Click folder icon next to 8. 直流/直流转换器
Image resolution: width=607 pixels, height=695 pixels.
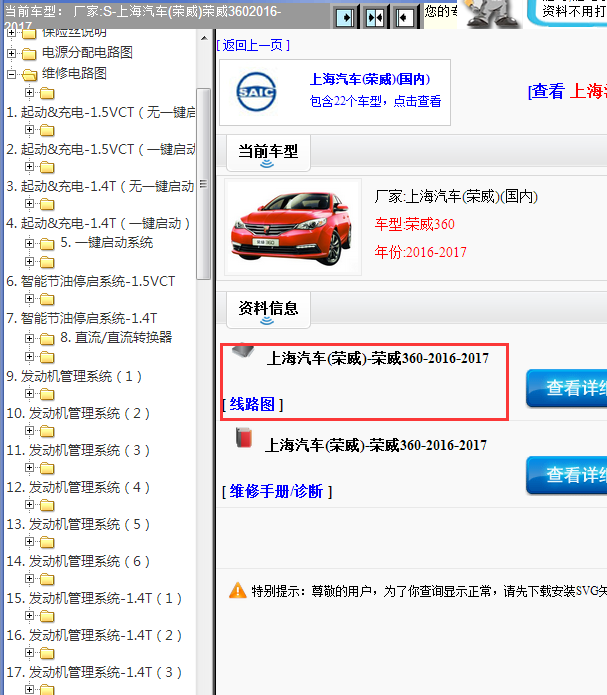(47, 339)
